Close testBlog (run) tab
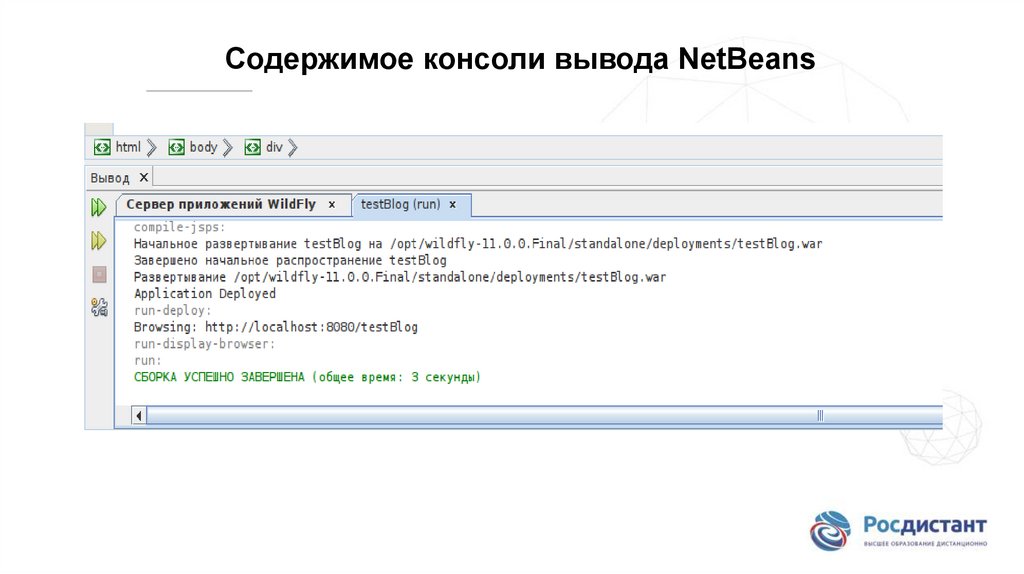 [453, 204]
